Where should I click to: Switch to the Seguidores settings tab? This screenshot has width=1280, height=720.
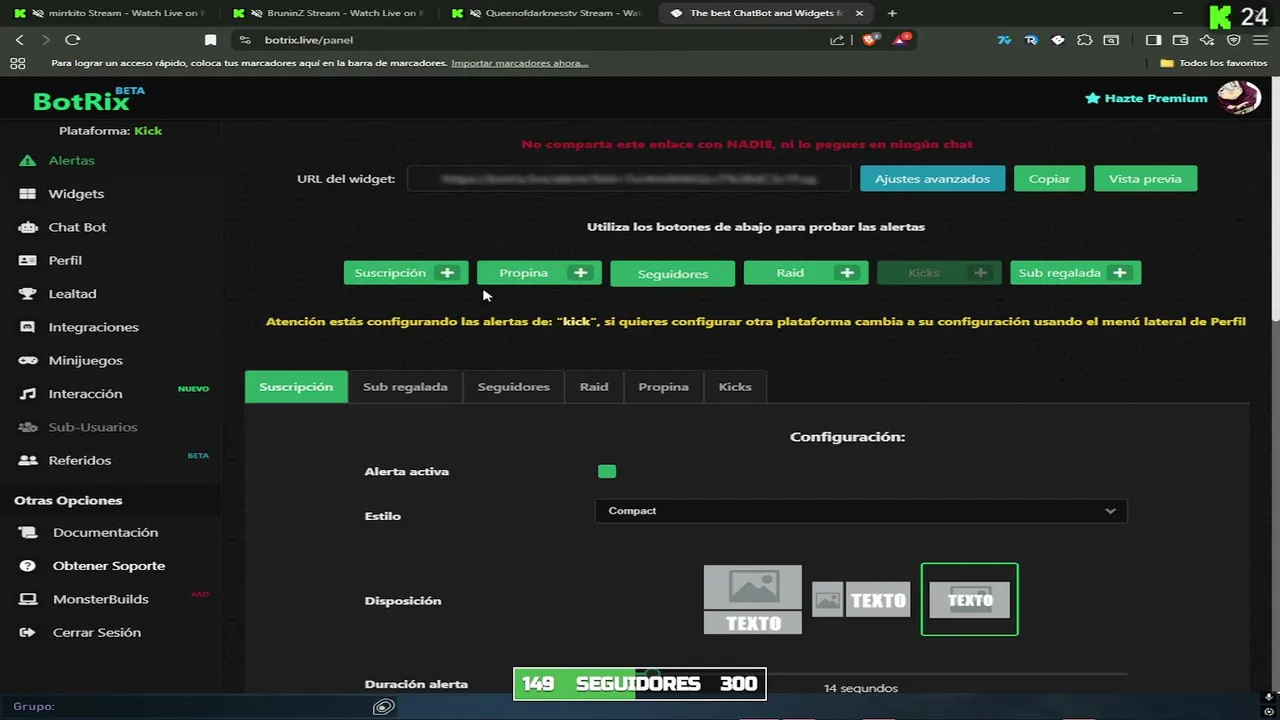pyautogui.click(x=513, y=387)
